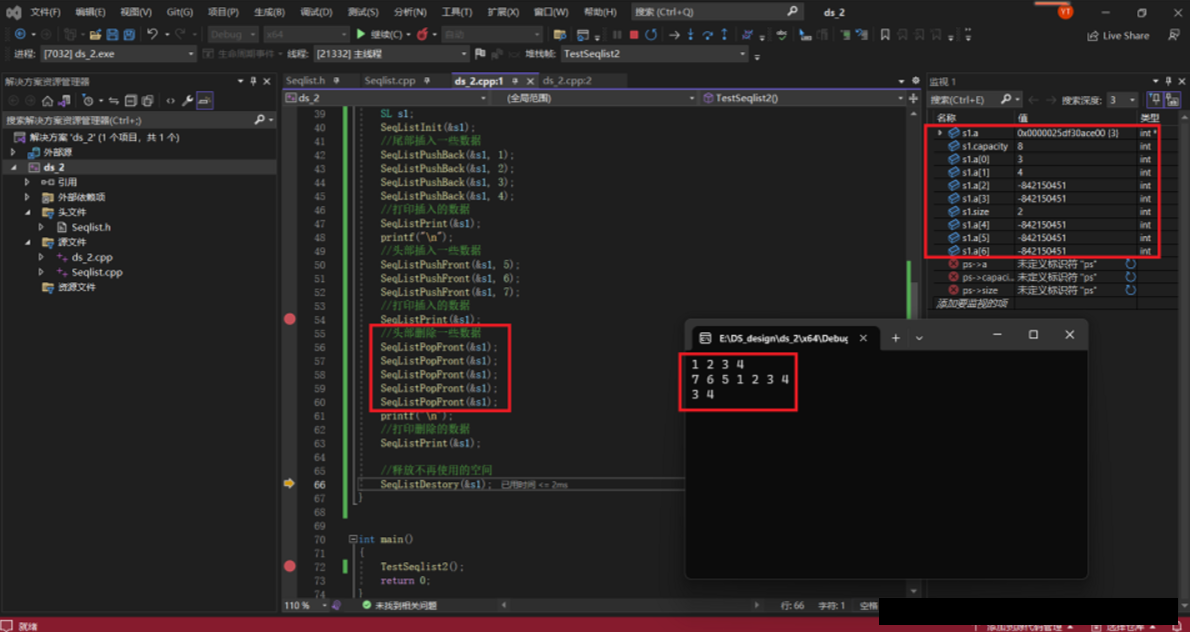The image size is (1190, 632).
Task: Click the YT account avatar
Action: pyautogui.click(x=1066, y=11)
